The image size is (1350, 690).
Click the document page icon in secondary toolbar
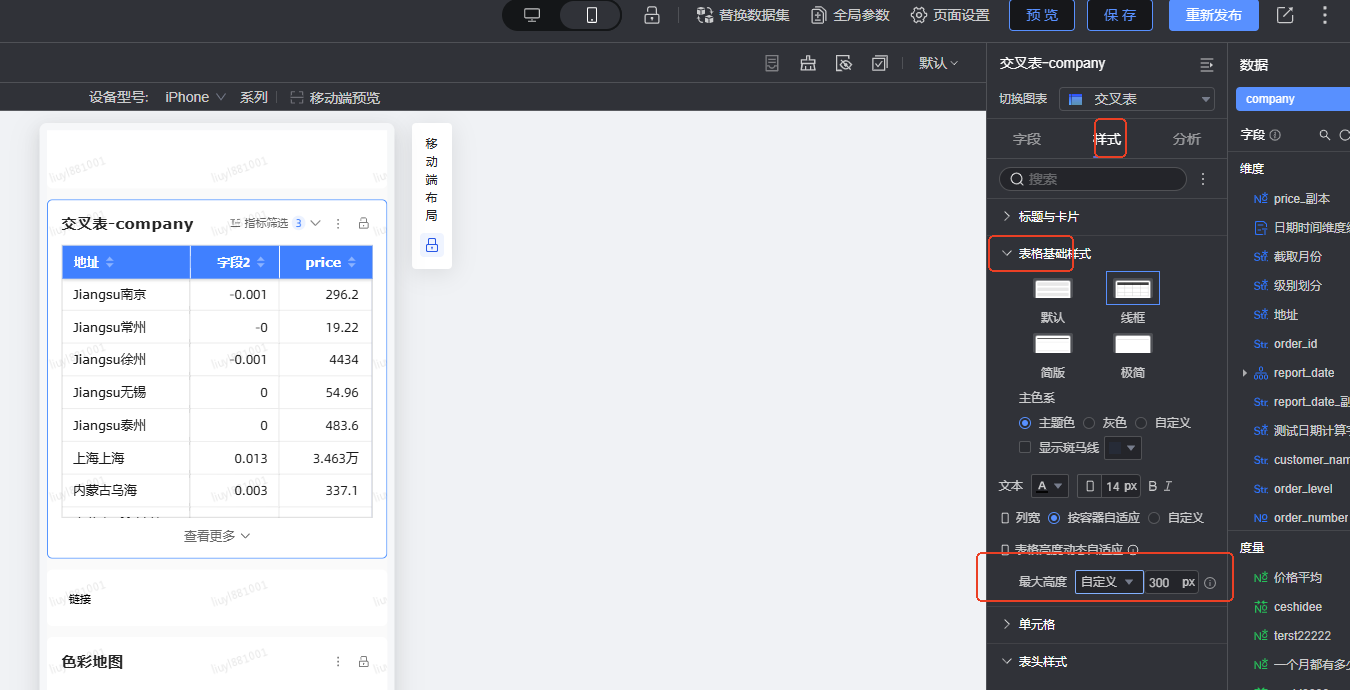[x=772, y=63]
